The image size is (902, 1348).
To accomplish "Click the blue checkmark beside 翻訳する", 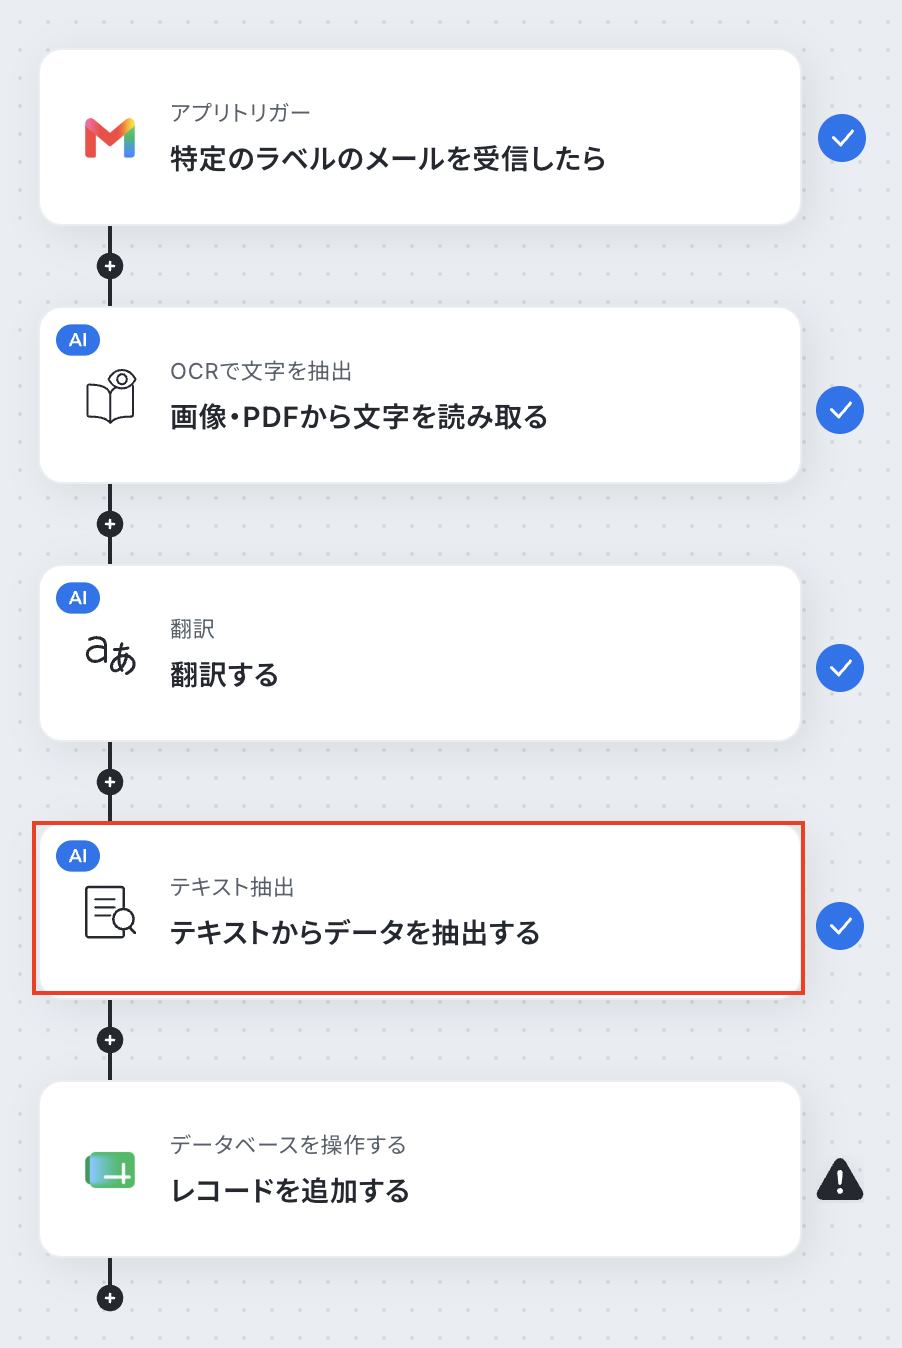I will (x=840, y=668).
